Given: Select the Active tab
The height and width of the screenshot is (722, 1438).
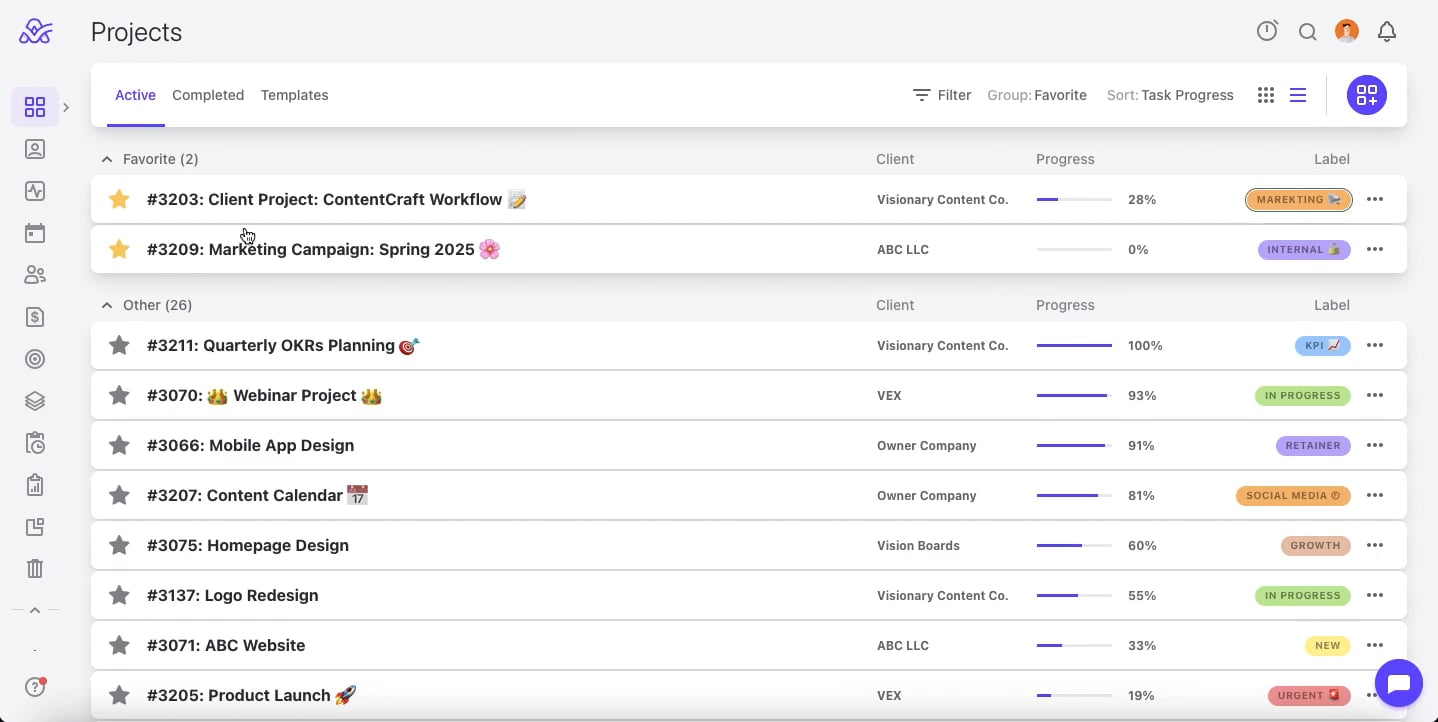Looking at the screenshot, I should tap(135, 95).
